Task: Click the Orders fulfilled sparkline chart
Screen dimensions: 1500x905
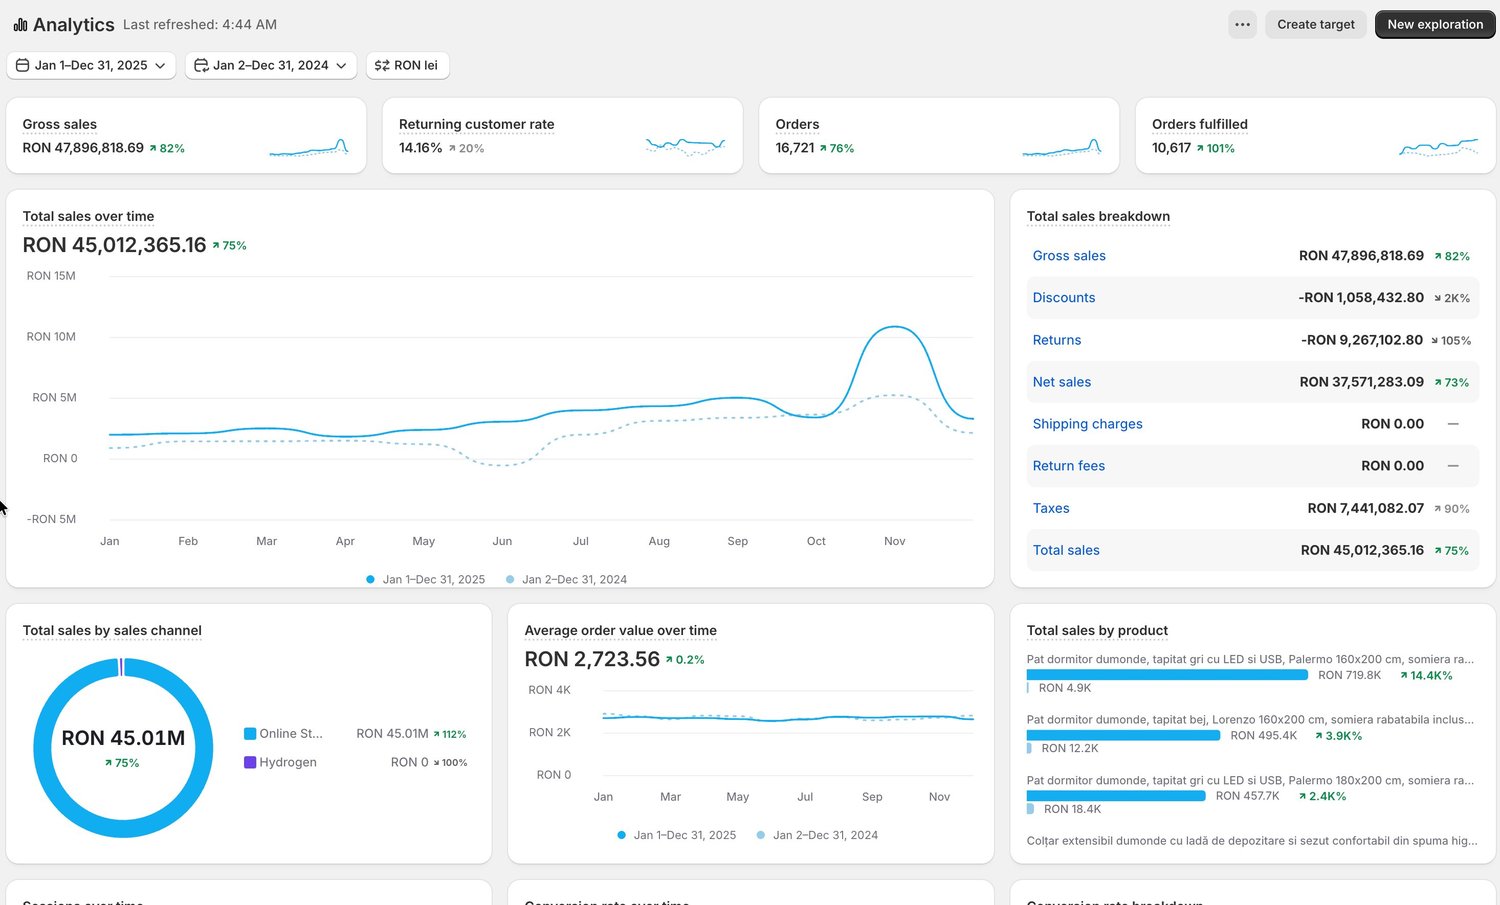Action: [x=1438, y=148]
